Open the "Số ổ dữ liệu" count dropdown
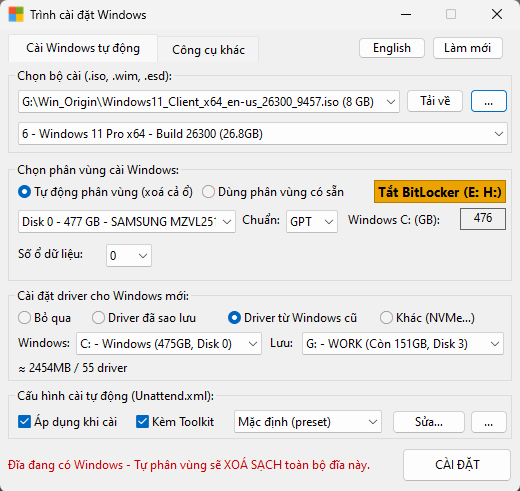This screenshot has height=491, width=520. point(129,255)
